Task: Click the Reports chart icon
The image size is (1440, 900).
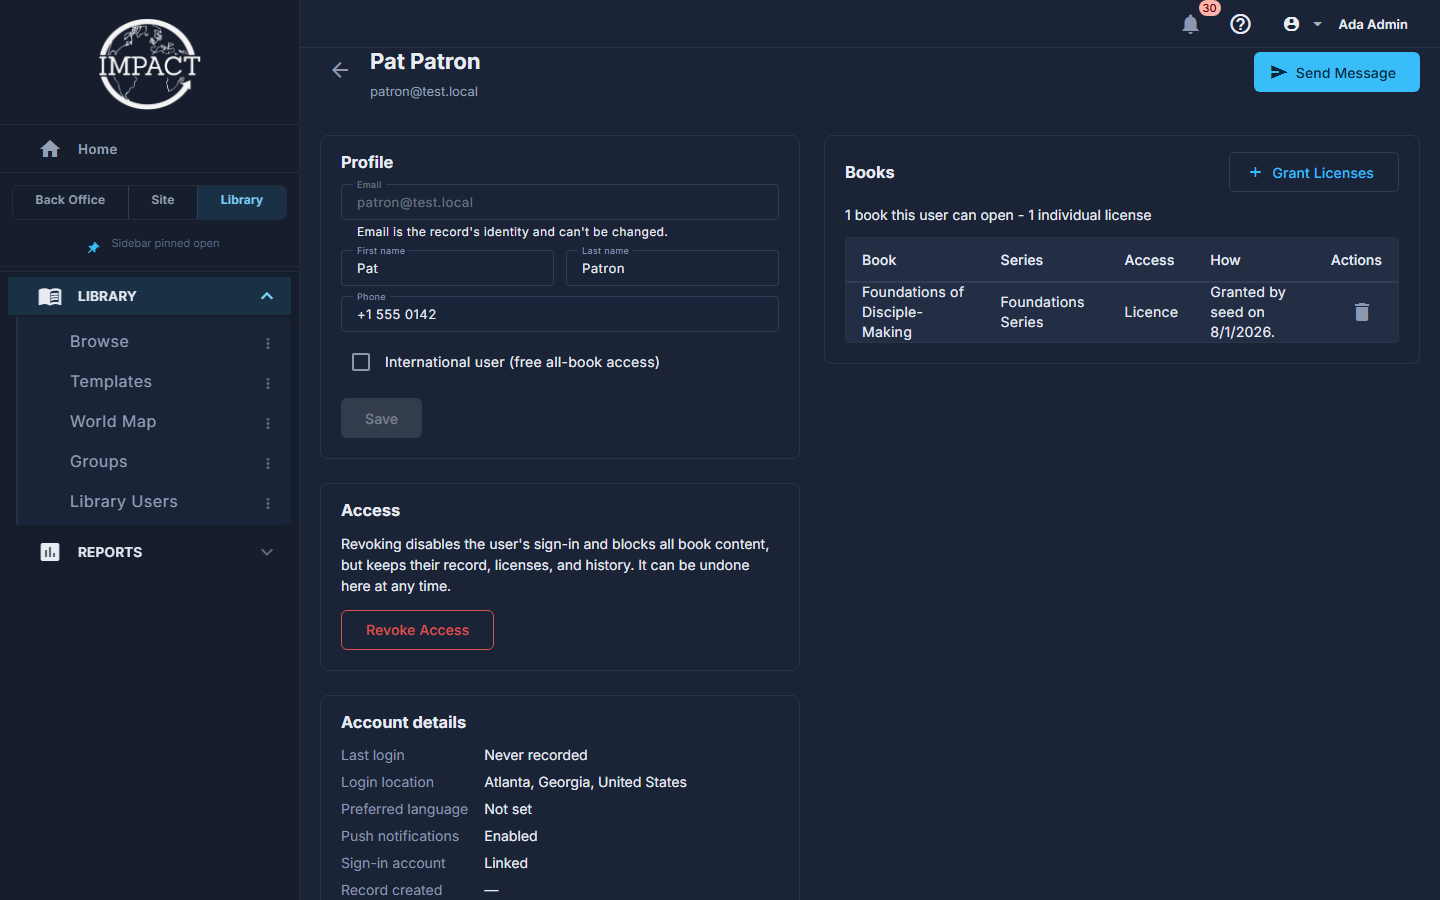Action: tap(50, 552)
